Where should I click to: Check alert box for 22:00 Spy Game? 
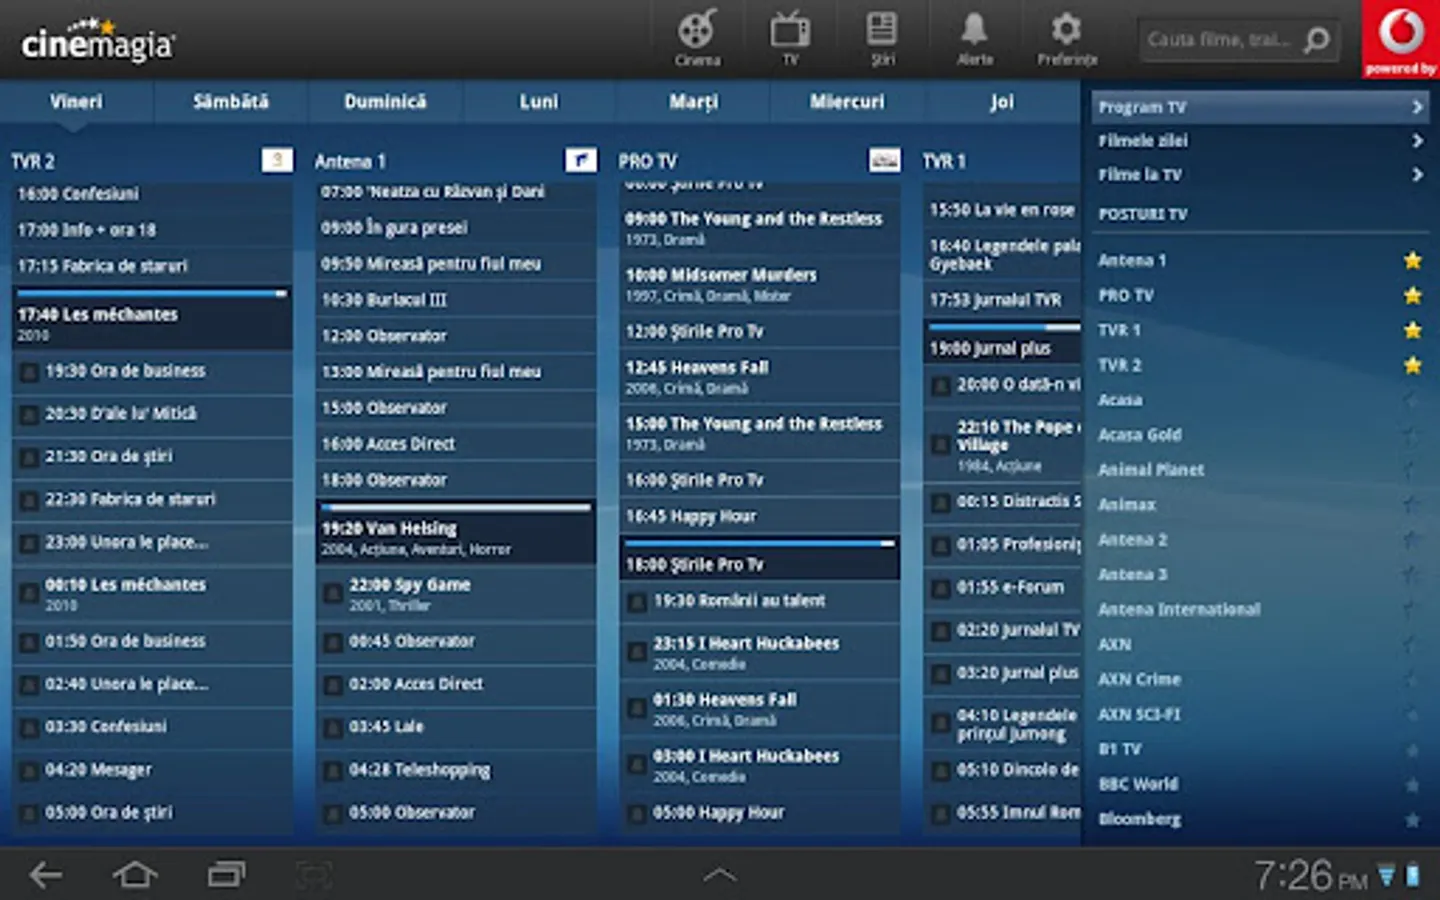[x=333, y=594]
